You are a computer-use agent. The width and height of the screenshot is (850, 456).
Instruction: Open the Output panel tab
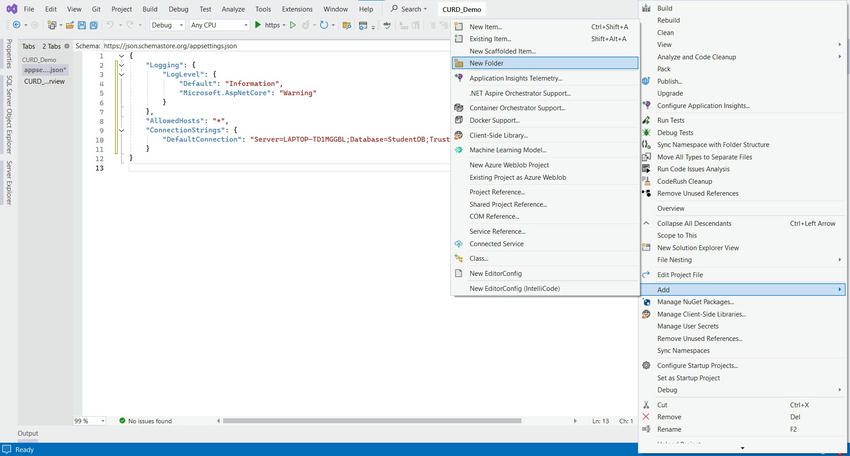28,434
